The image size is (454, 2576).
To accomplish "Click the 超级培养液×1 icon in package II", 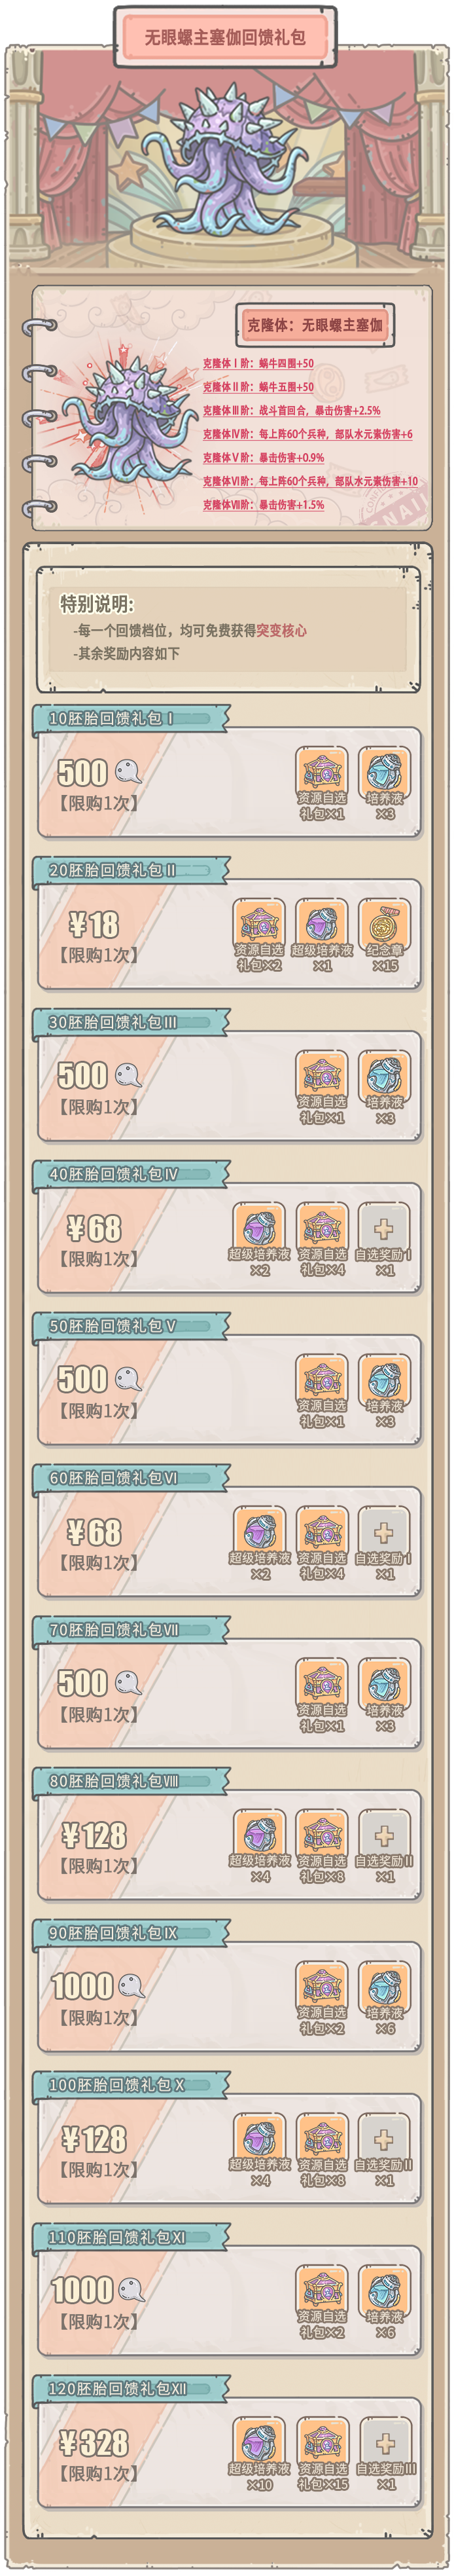I will tap(322, 925).
